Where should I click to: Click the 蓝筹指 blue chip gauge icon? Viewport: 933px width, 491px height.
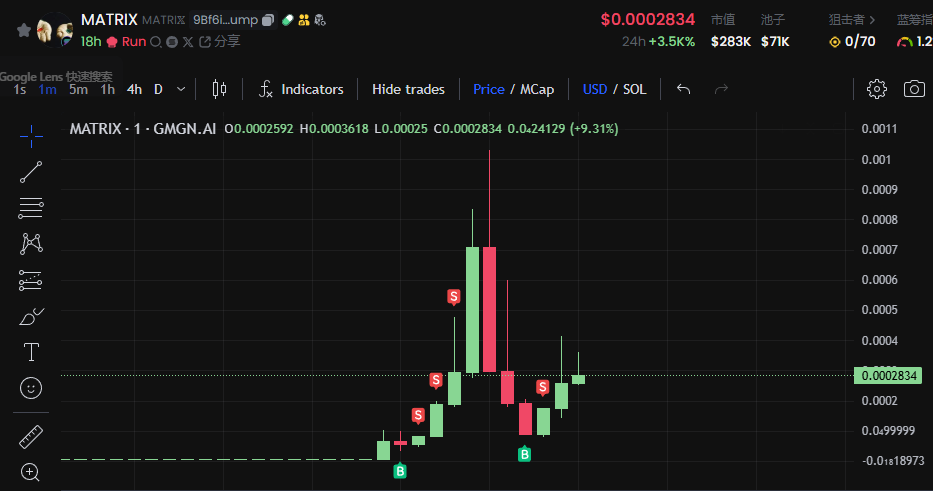tap(904, 42)
